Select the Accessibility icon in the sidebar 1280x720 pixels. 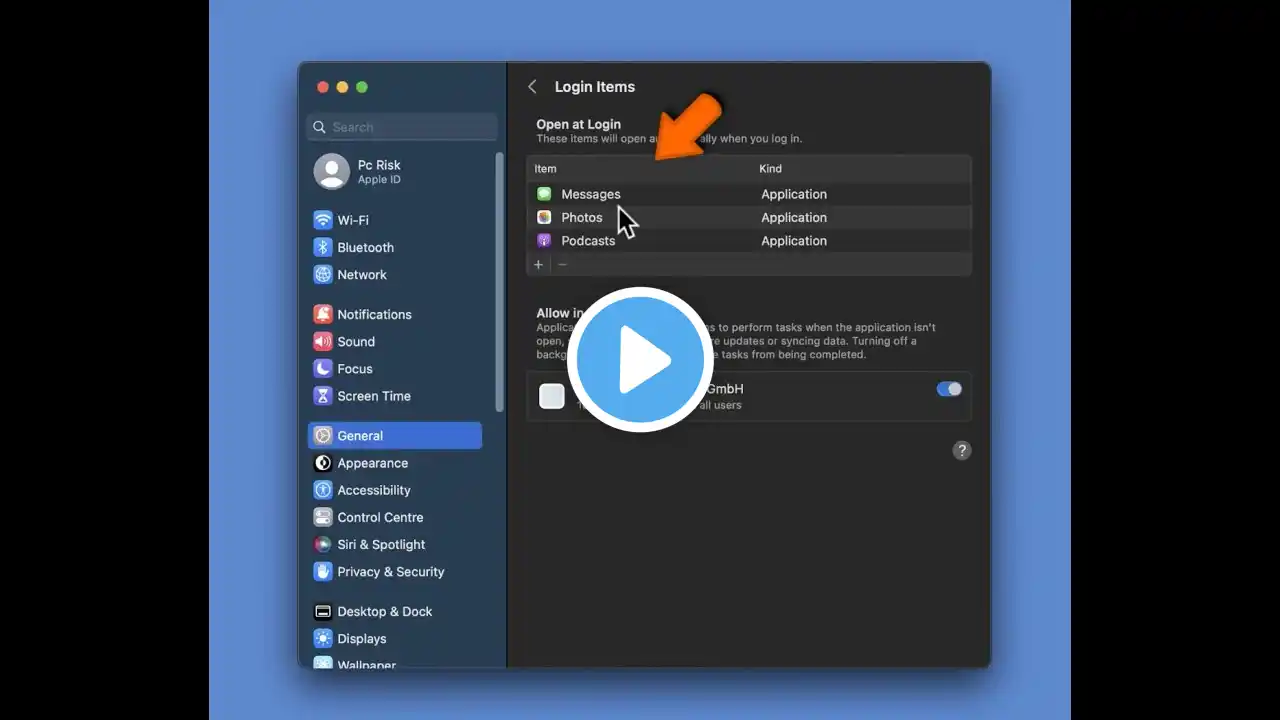click(x=323, y=490)
